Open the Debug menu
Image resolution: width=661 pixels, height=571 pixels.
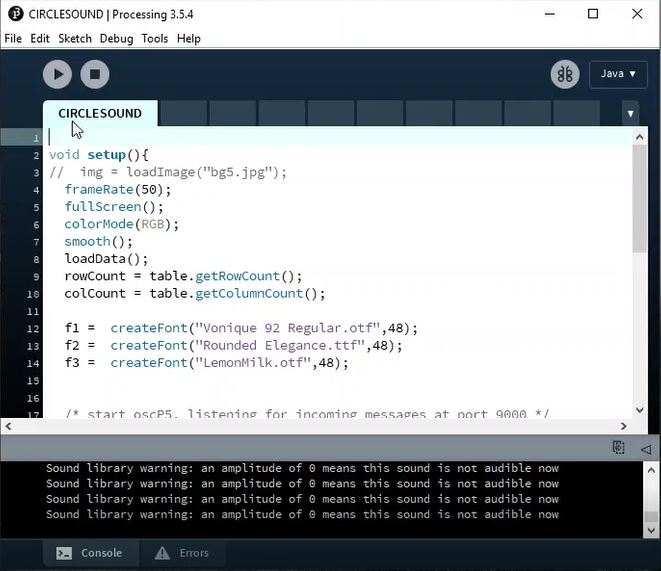pyautogui.click(x=116, y=38)
